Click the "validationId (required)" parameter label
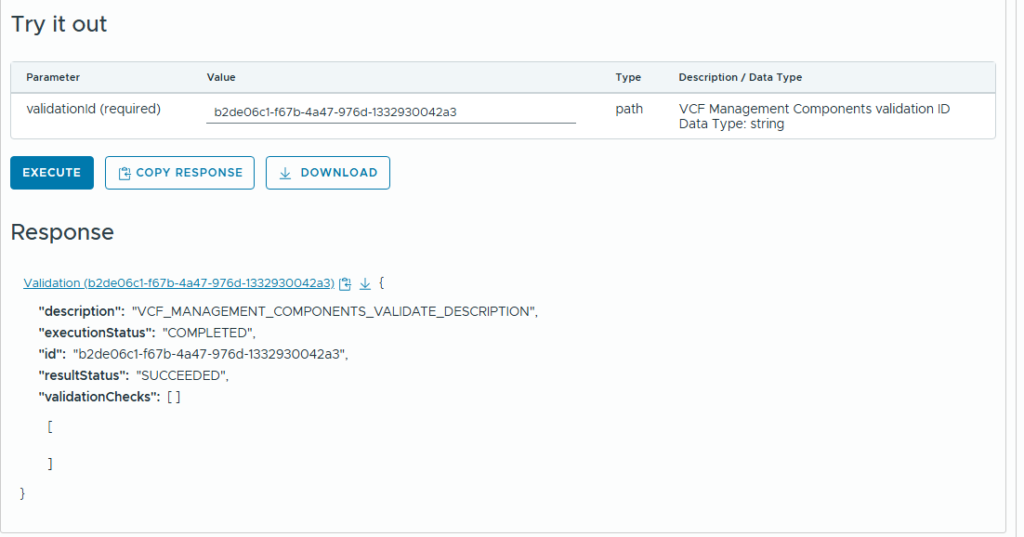 (x=93, y=109)
